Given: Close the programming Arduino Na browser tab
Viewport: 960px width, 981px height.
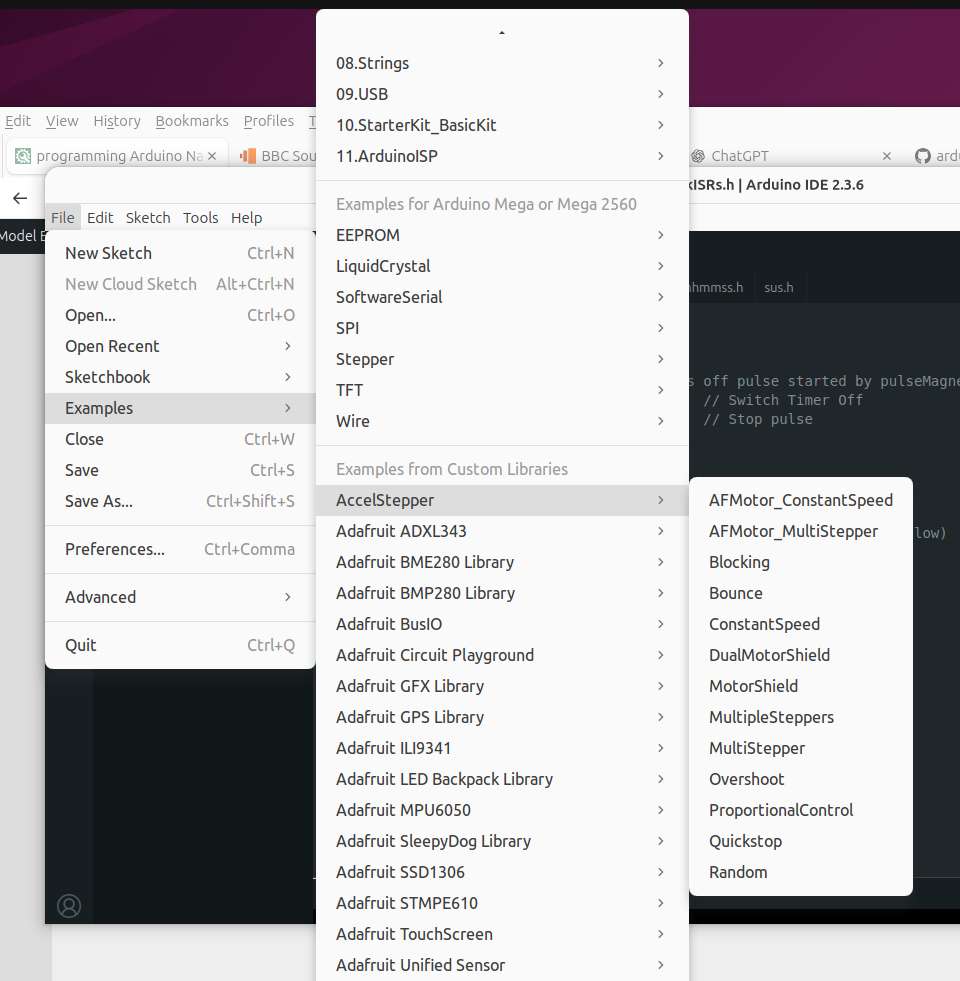Looking at the screenshot, I should pos(212,156).
